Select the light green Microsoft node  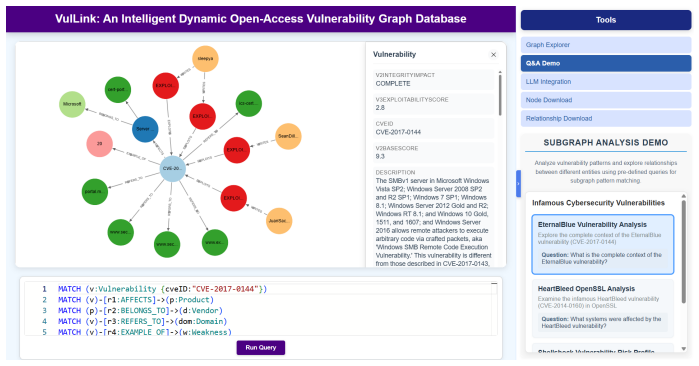pyautogui.click(x=72, y=104)
